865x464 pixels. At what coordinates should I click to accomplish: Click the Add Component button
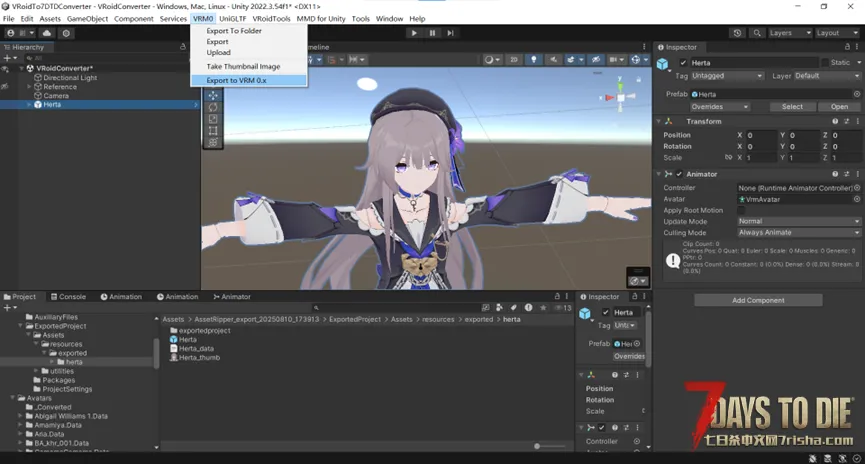tap(758, 300)
